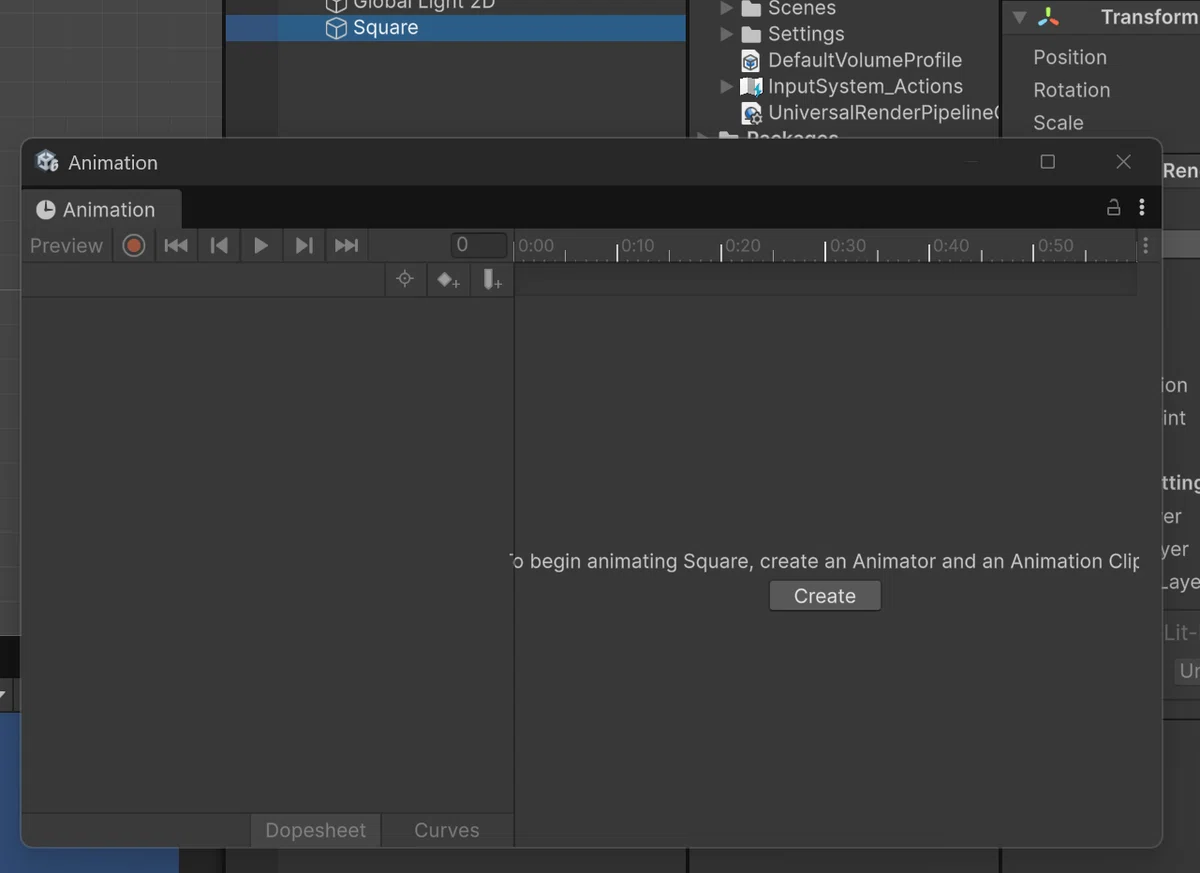Click the Rotation label in Inspector
This screenshot has width=1200, height=873.
point(1072,90)
